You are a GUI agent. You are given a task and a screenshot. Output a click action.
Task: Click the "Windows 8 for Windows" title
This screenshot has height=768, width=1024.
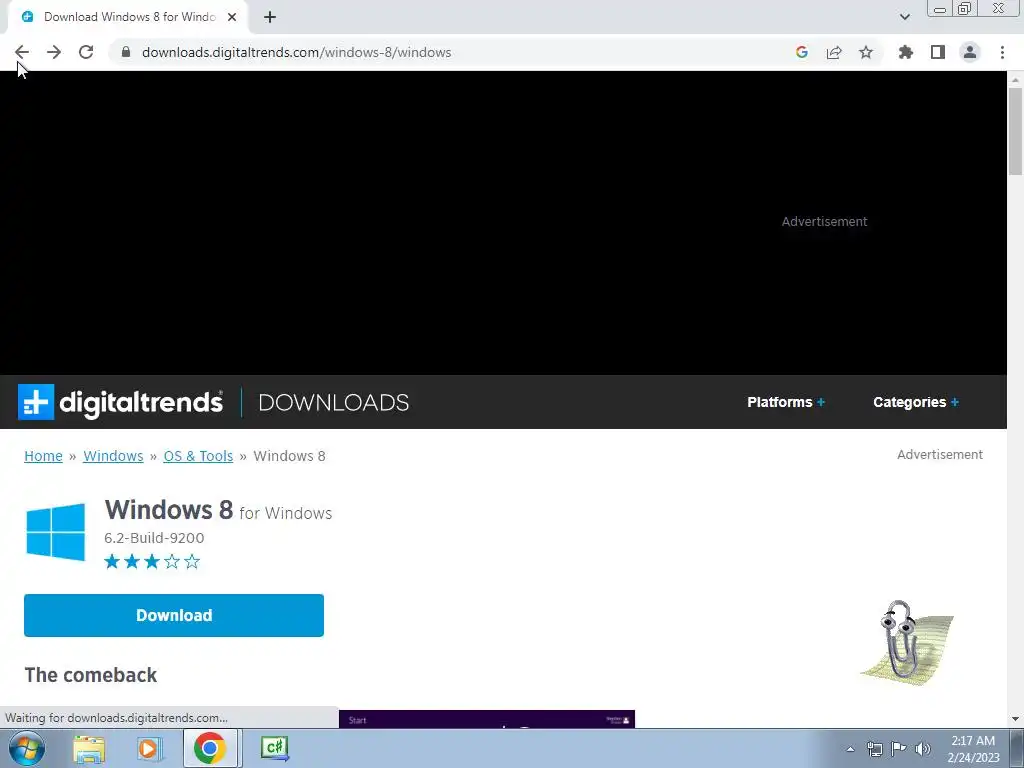tap(218, 510)
